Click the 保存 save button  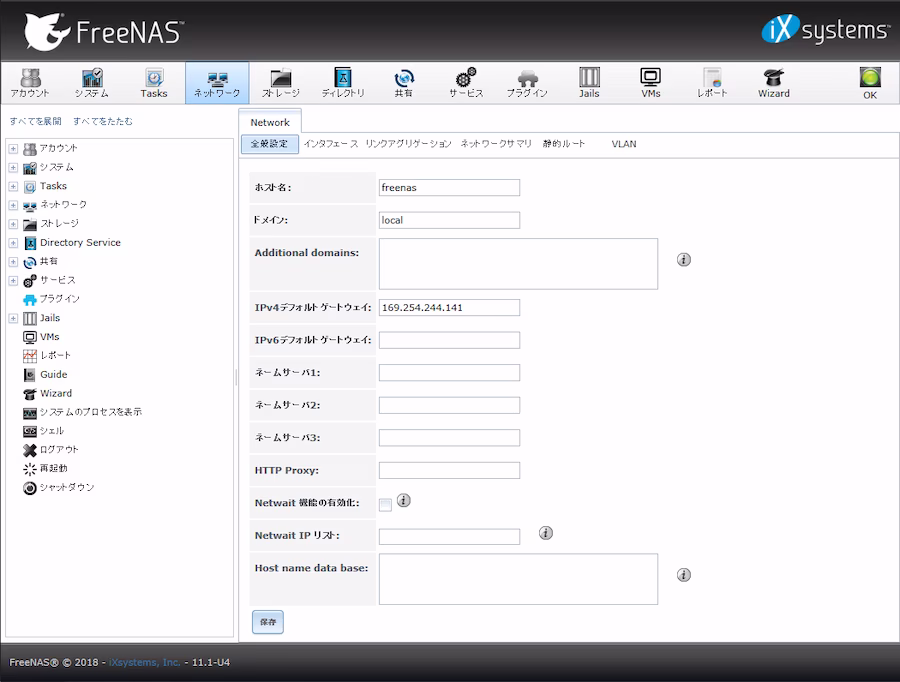(x=267, y=622)
